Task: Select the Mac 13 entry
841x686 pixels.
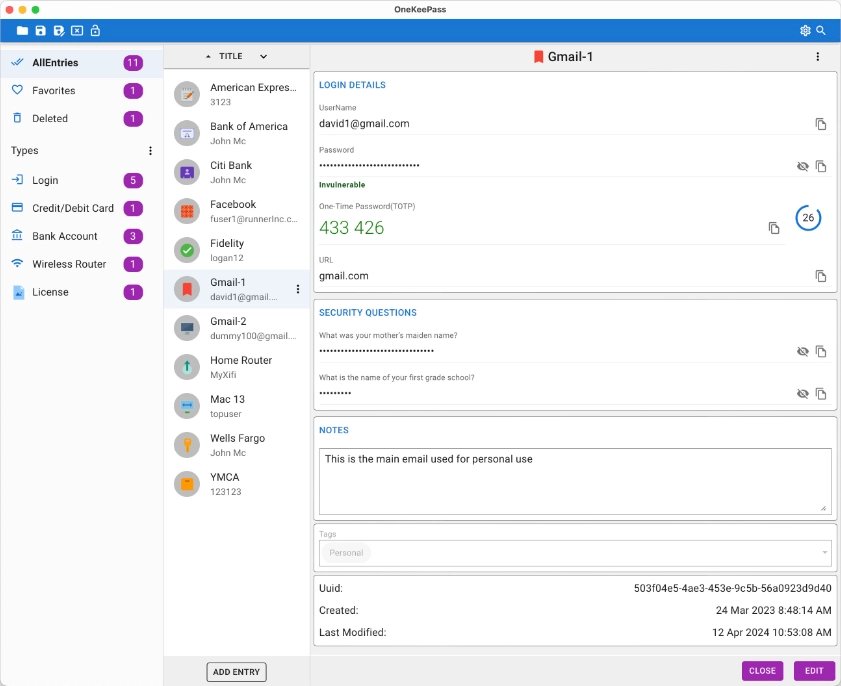Action: (x=237, y=406)
